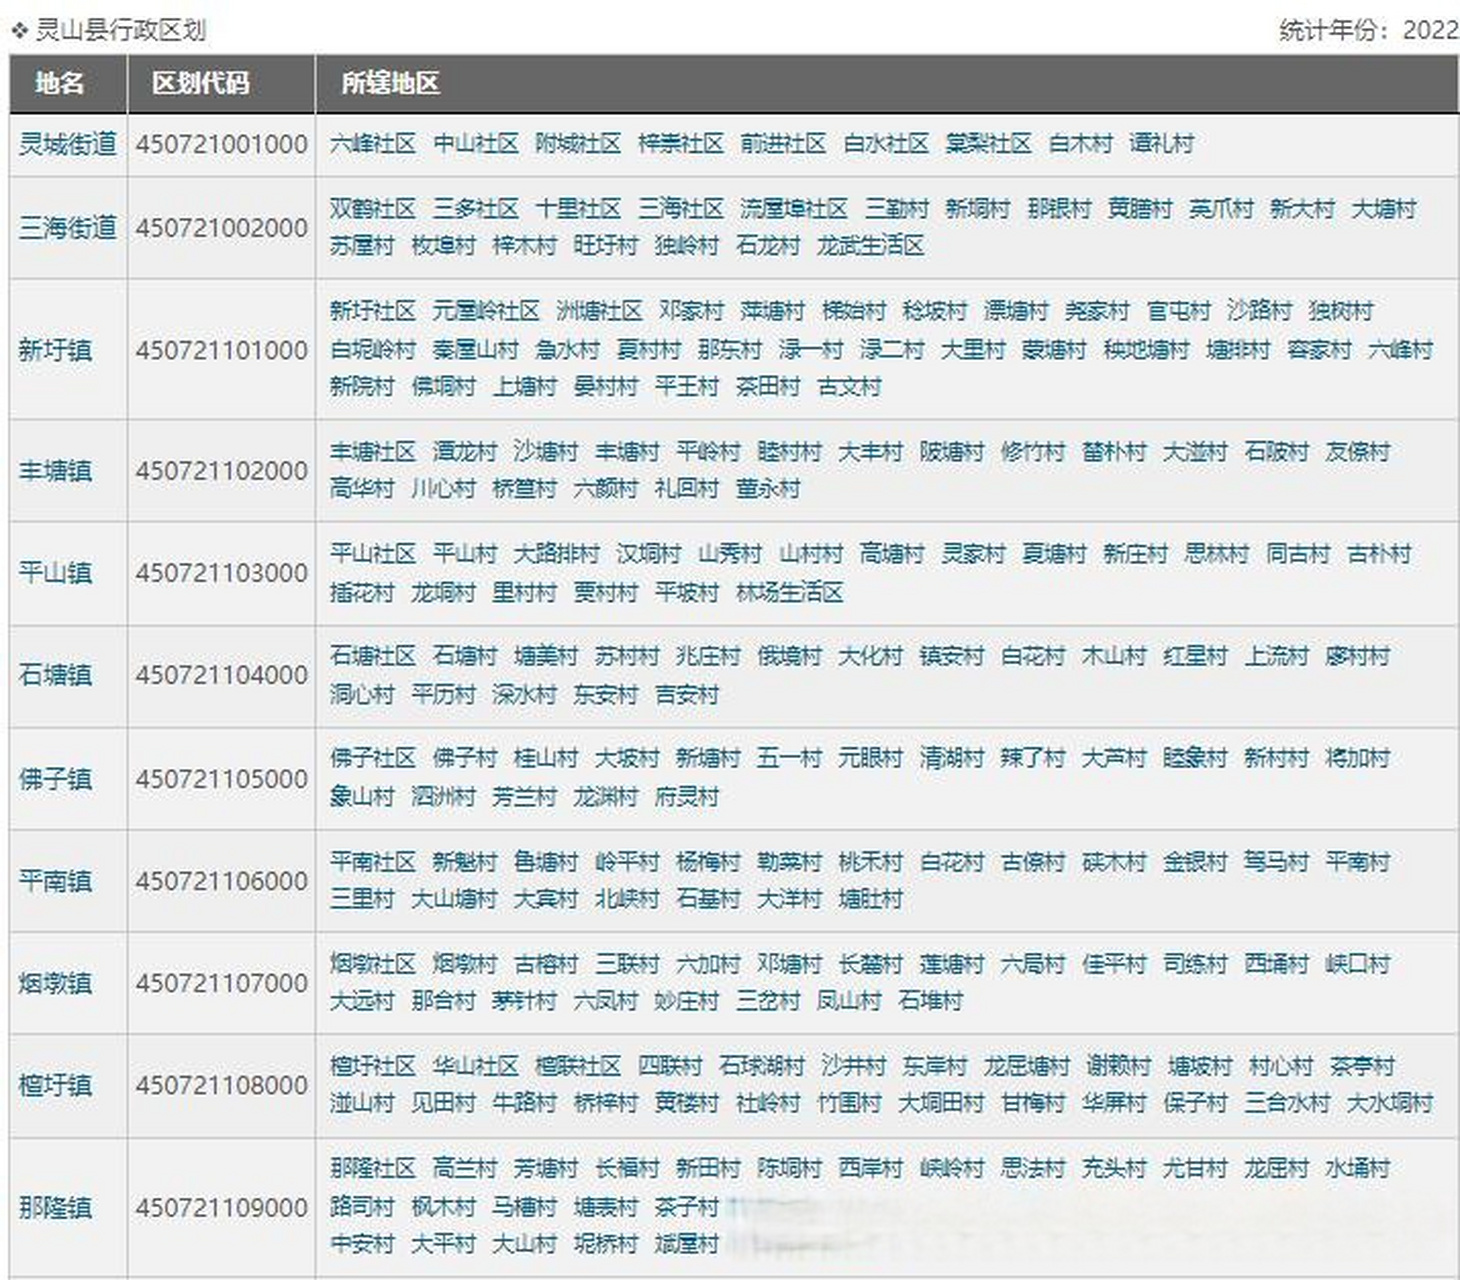1460x1280 pixels.
Task: Click the 林场生活区 link
Action: 789,593
